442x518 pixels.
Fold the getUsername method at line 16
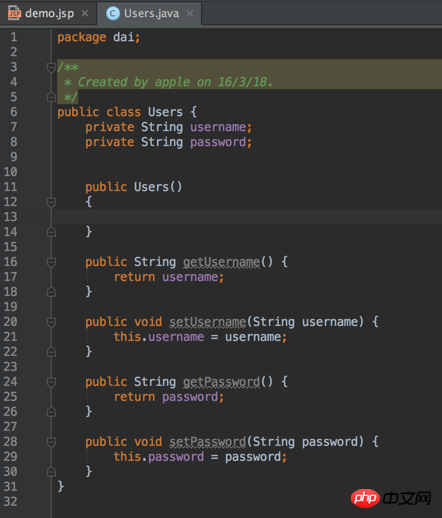[x=51, y=262]
